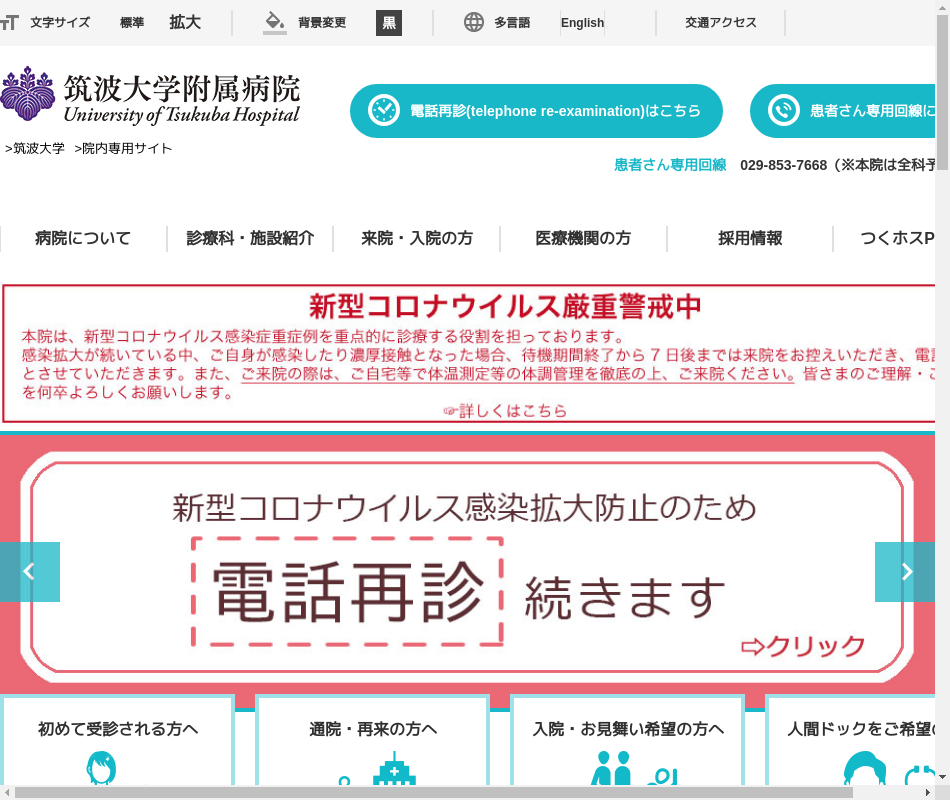Screen dimensions: 950x800
Task: Click the globe multilingual icon
Action: pyautogui.click(x=474, y=22)
